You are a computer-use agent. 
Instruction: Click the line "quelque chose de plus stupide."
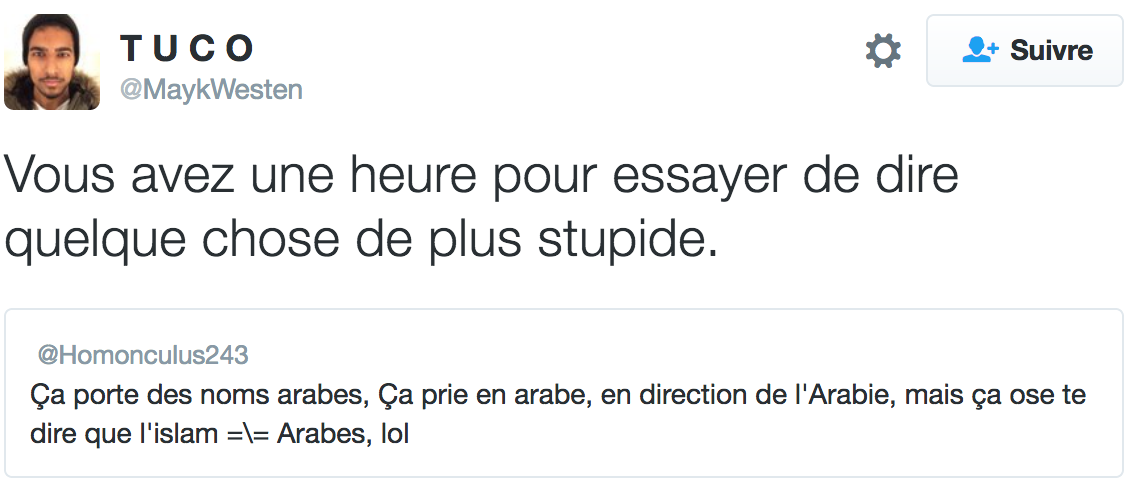coord(361,239)
